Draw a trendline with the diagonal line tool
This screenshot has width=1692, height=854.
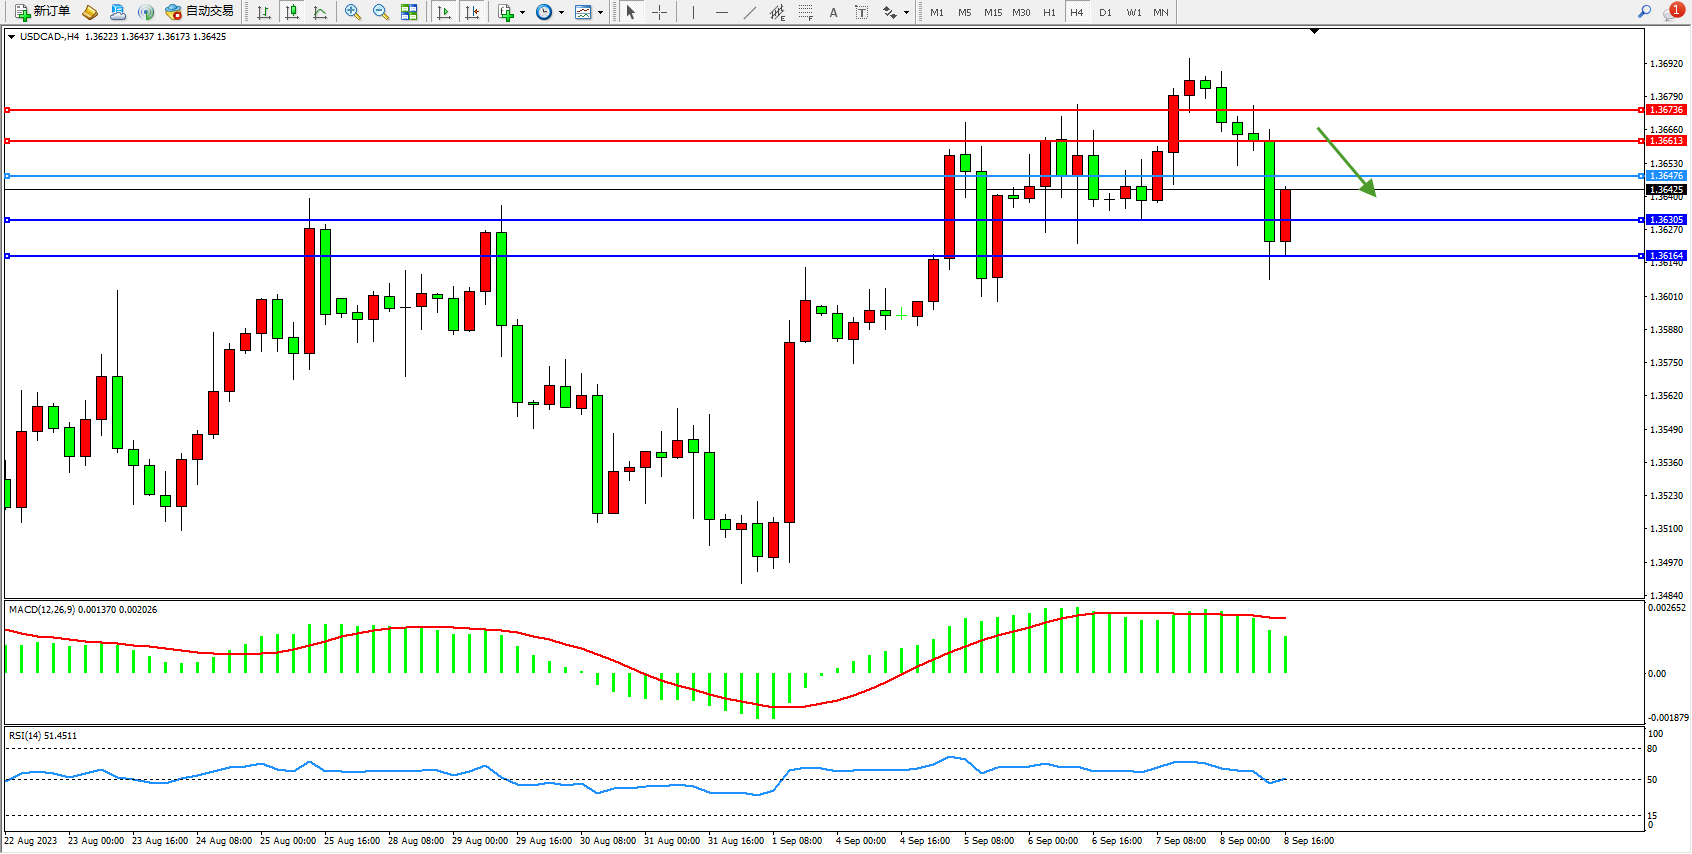click(x=750, y=12)
